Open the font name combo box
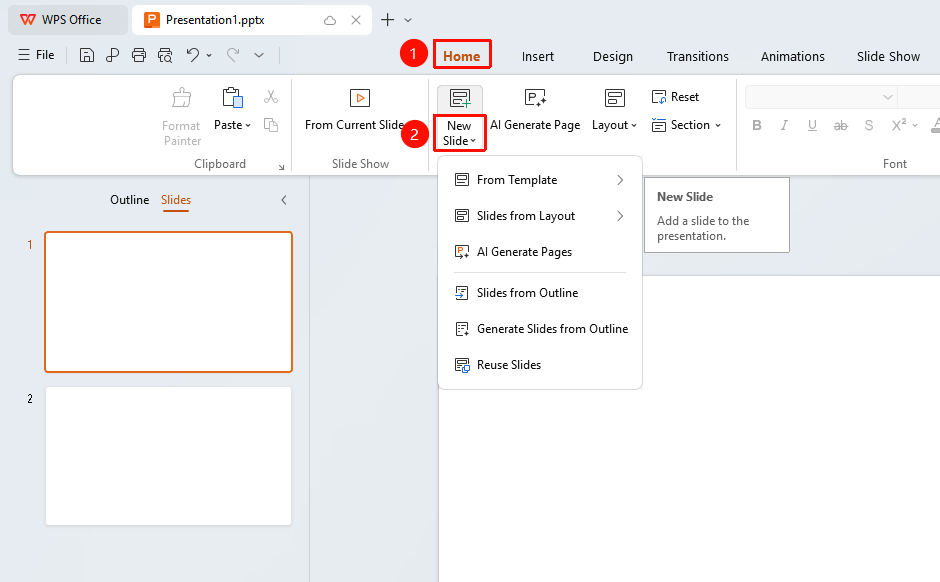Screen dimensions: 940x582 point(821,97)
